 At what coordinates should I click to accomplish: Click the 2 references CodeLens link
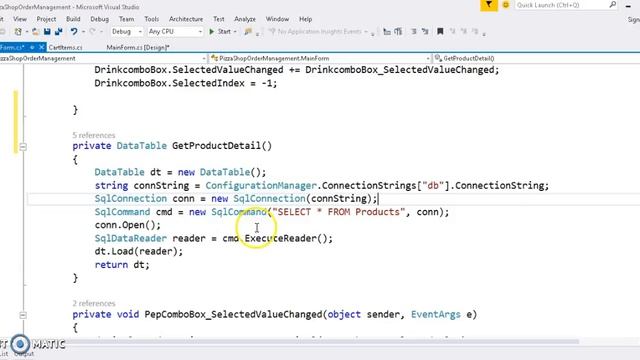[93, 303]
